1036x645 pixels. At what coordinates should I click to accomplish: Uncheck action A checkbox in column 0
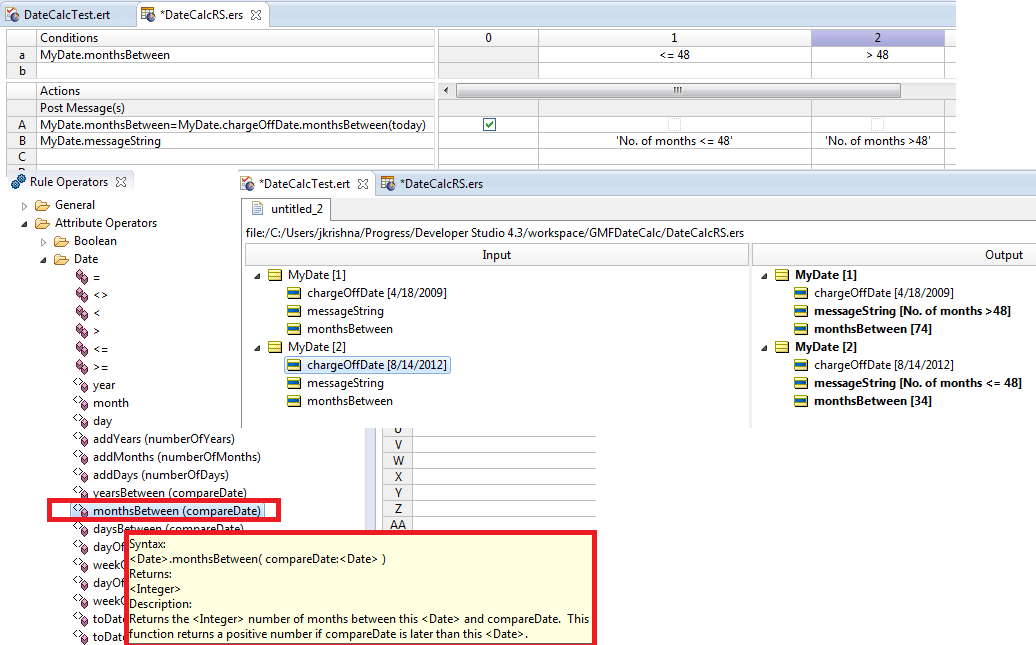pyautogui.click(x=490, y=124)
